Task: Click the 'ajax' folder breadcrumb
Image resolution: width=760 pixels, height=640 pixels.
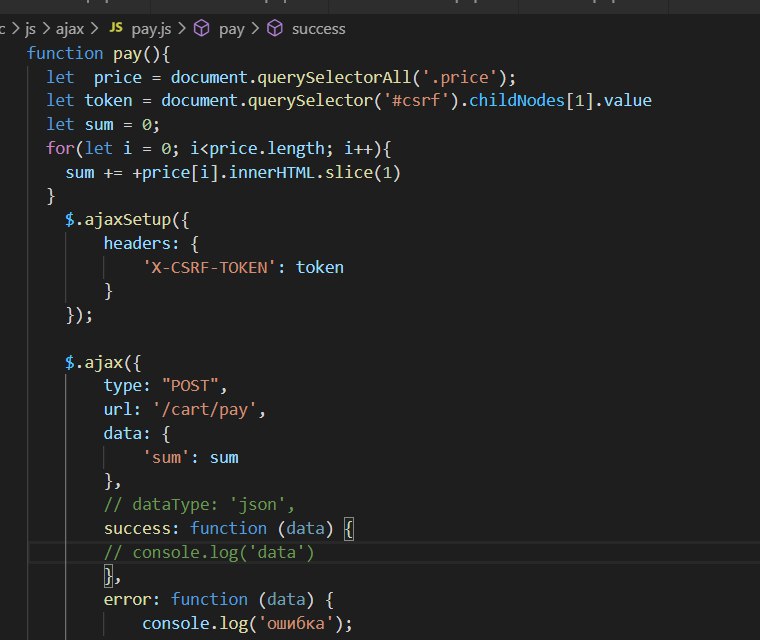Action: coord(70,29)
